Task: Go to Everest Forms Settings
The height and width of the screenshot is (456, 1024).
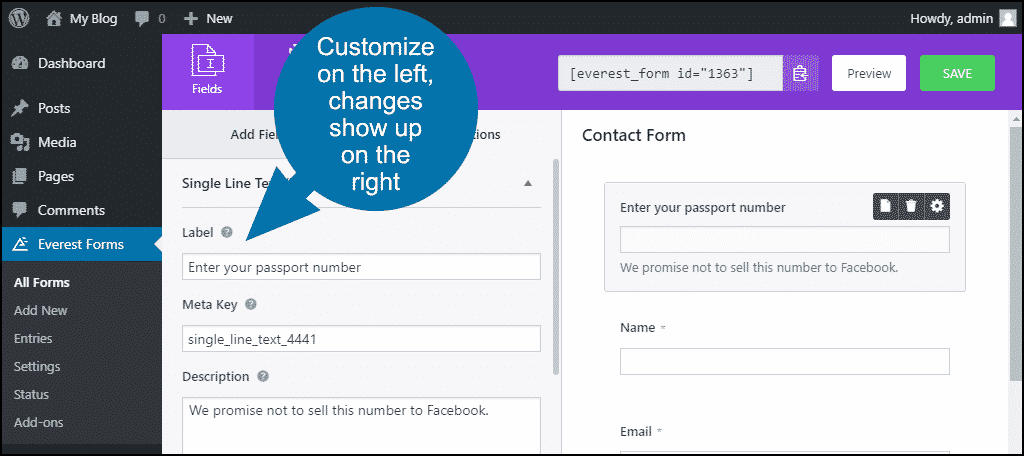Action: click(x=37, y=366)
